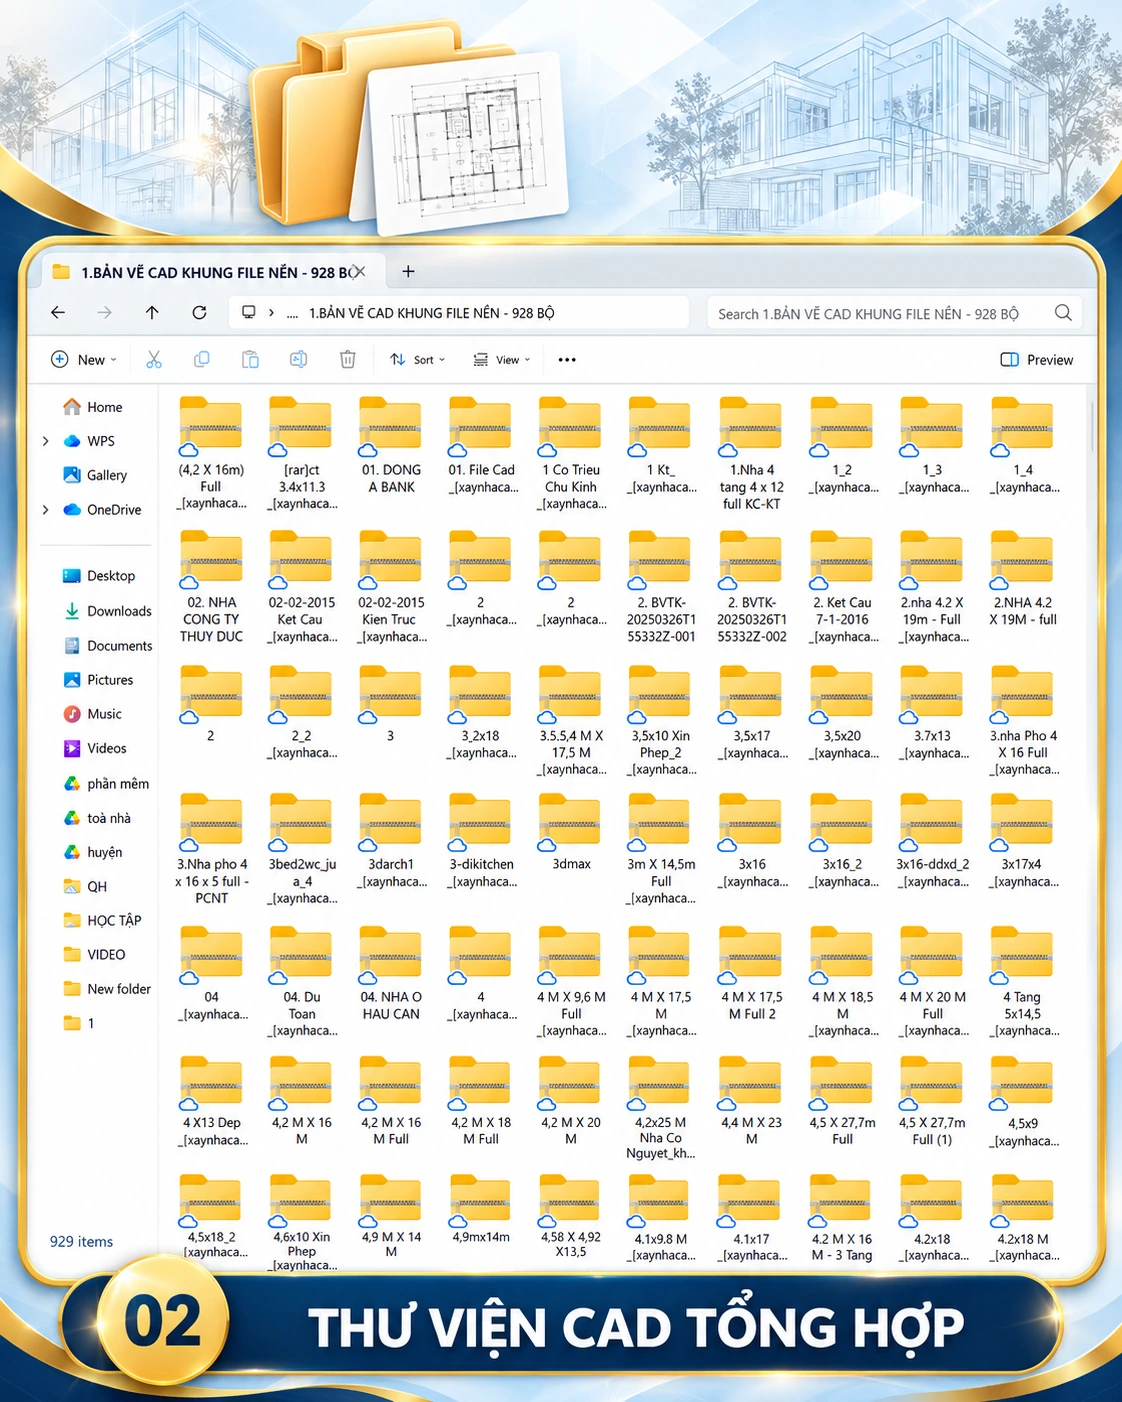Select the 04. NHA O HAU CAN archive
Image resolution: width=1122 pixels, height=1402 pixels.
tap(391, 973)
